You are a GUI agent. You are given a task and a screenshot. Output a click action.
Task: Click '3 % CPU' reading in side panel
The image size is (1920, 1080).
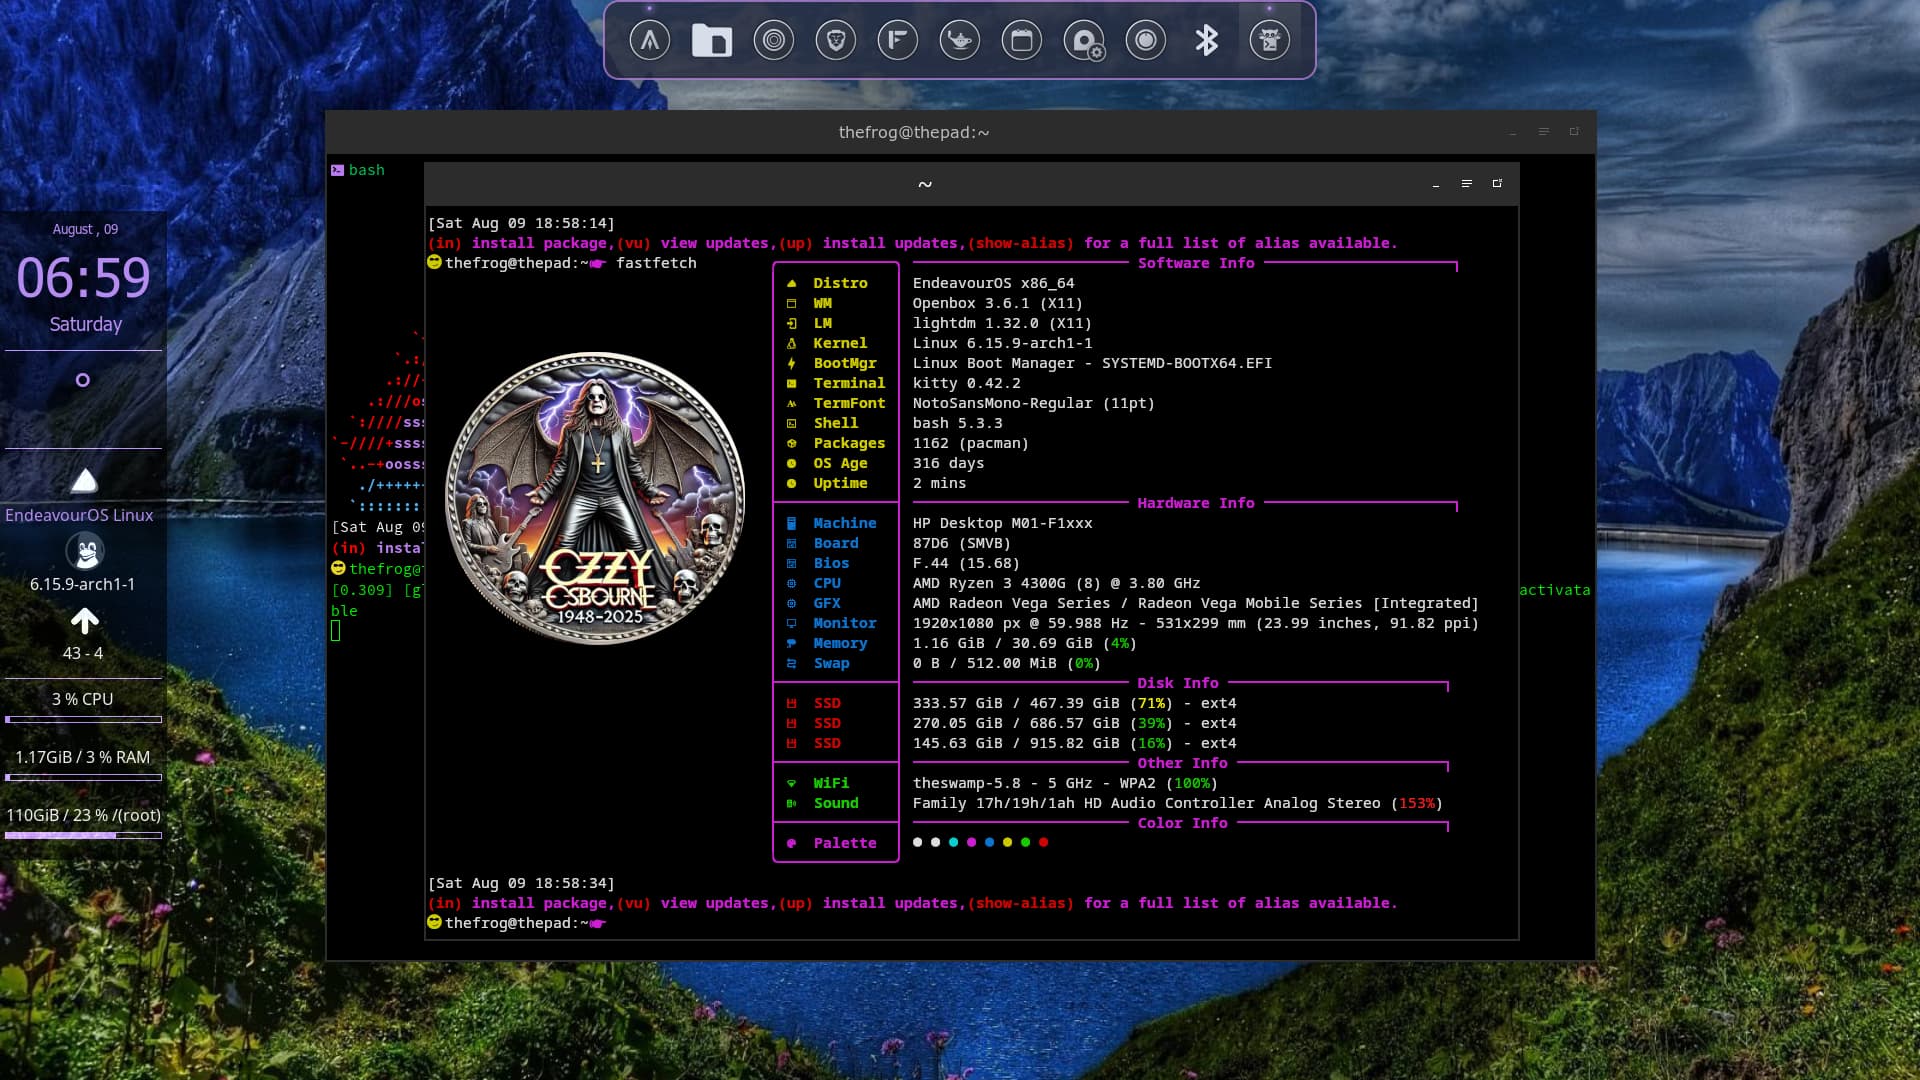click(82, 699)
